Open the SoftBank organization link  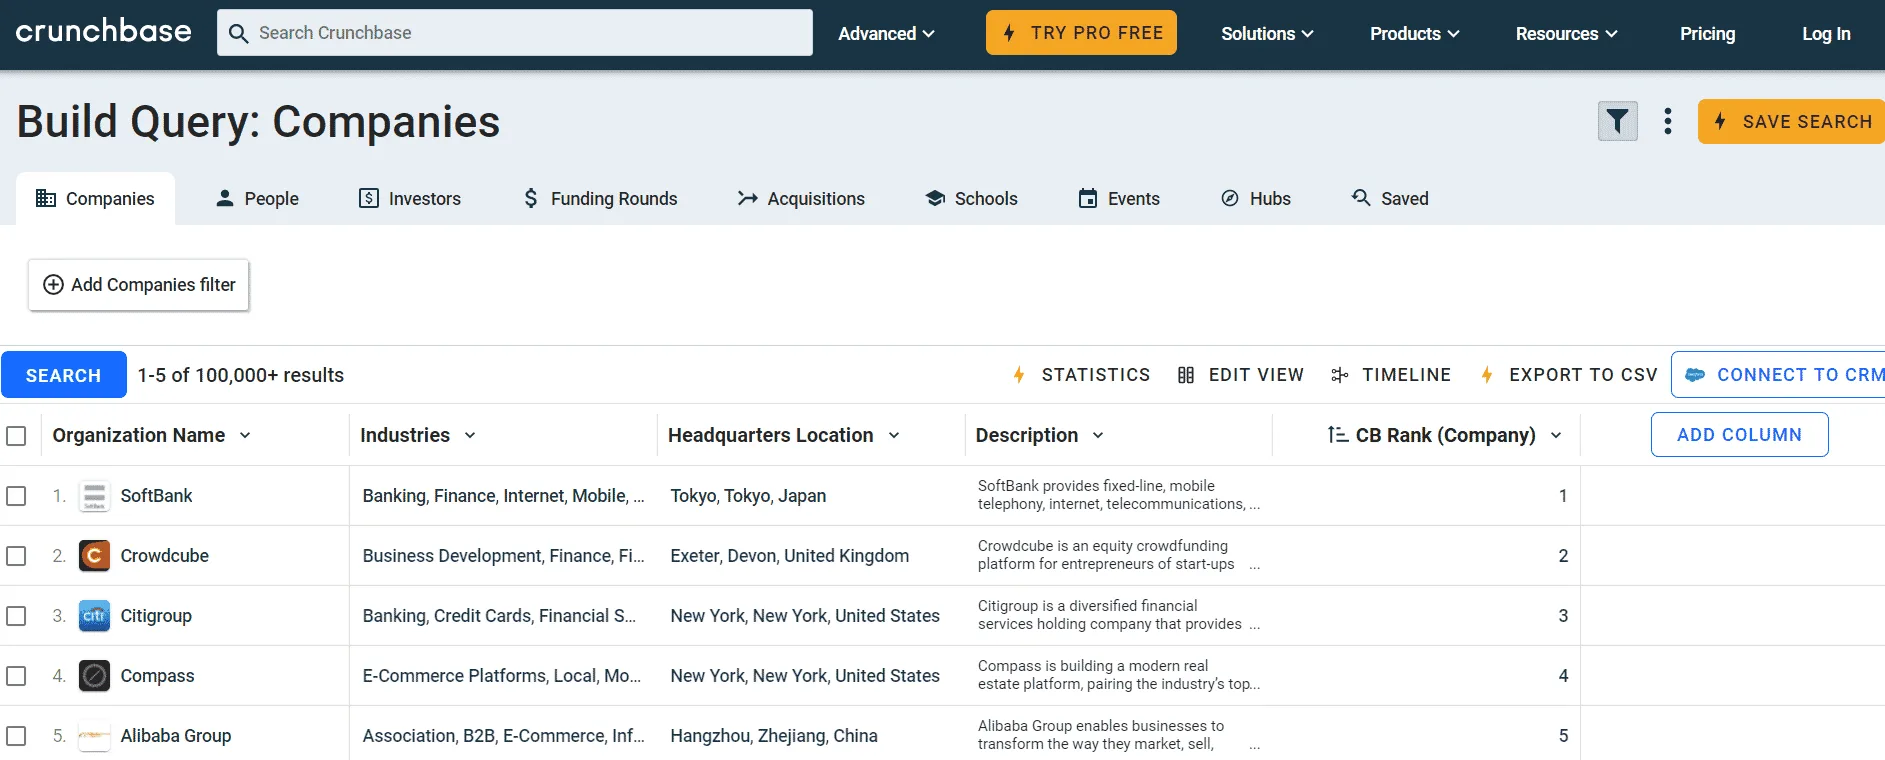[x=156, y=496]
